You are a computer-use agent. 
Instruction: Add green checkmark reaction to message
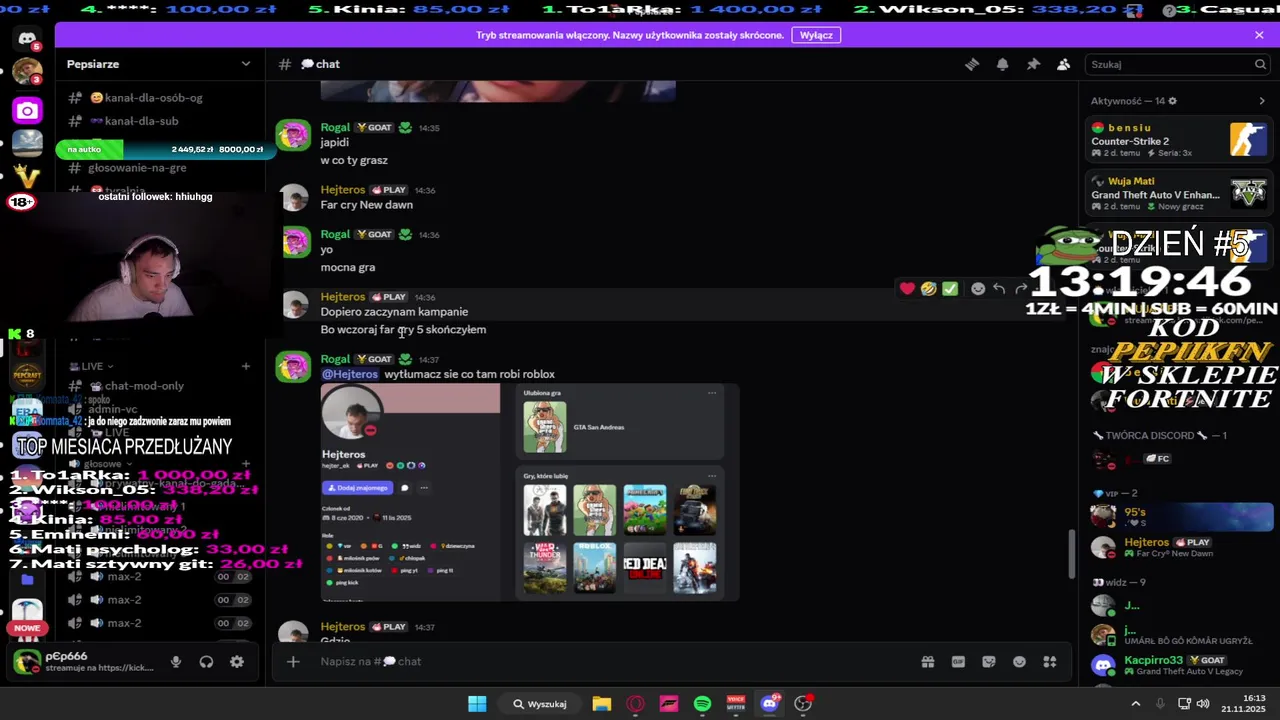click(950, 289)
